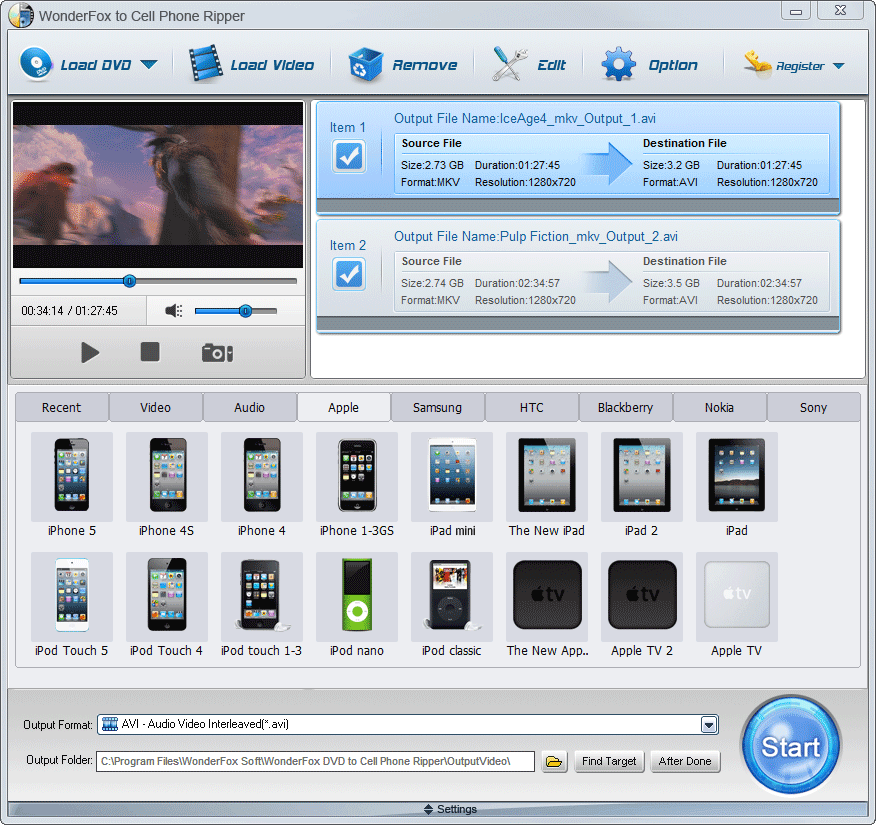Choose the iPhone 5 device profile
The width and height of the screenshot is (876, 825).
(x=72, y=485)
